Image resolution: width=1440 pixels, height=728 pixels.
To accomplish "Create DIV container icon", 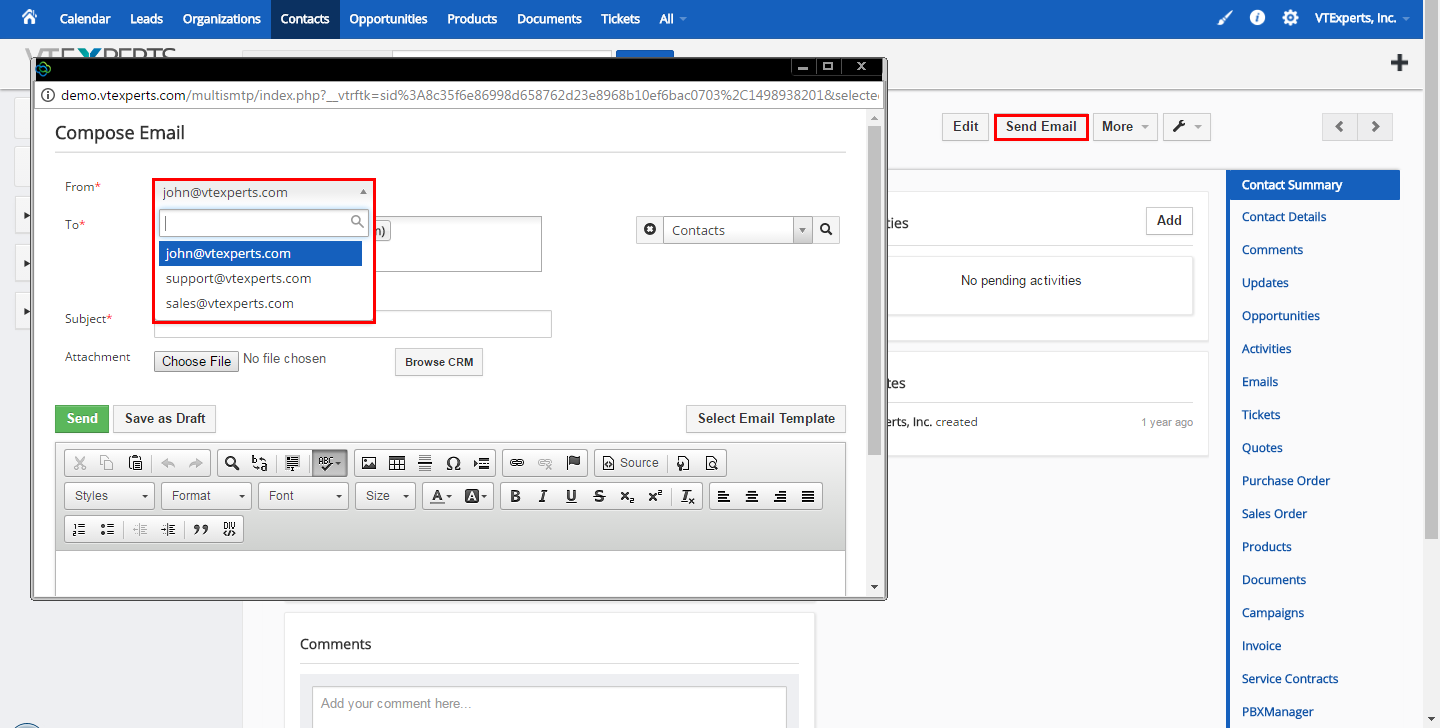I will click(229, 529).
